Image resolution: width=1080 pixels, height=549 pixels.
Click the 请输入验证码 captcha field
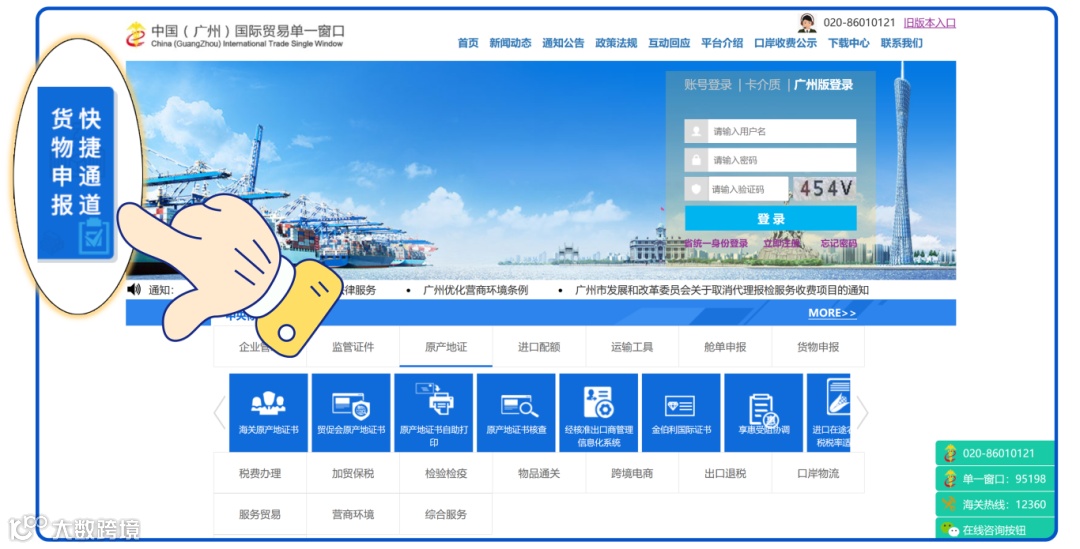(736, 189)
